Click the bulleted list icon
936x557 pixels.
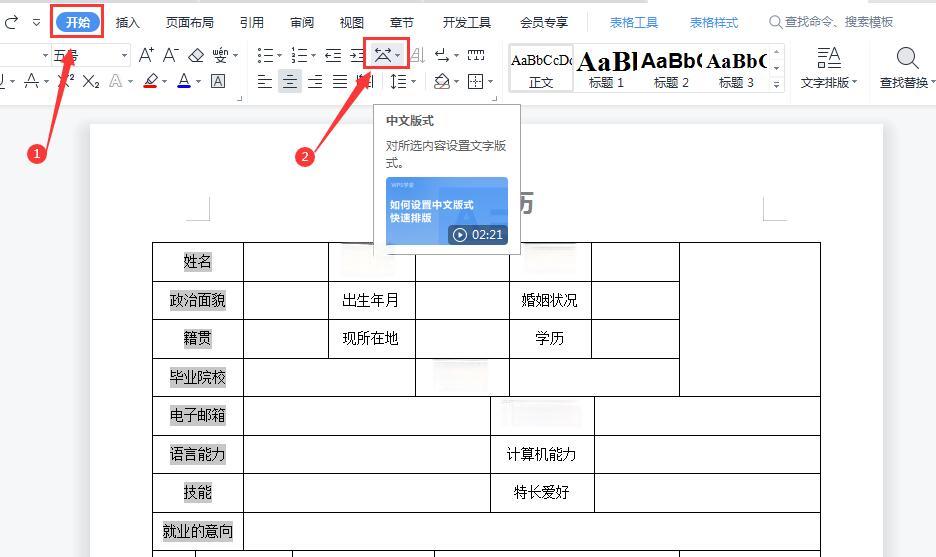[264, 55]
